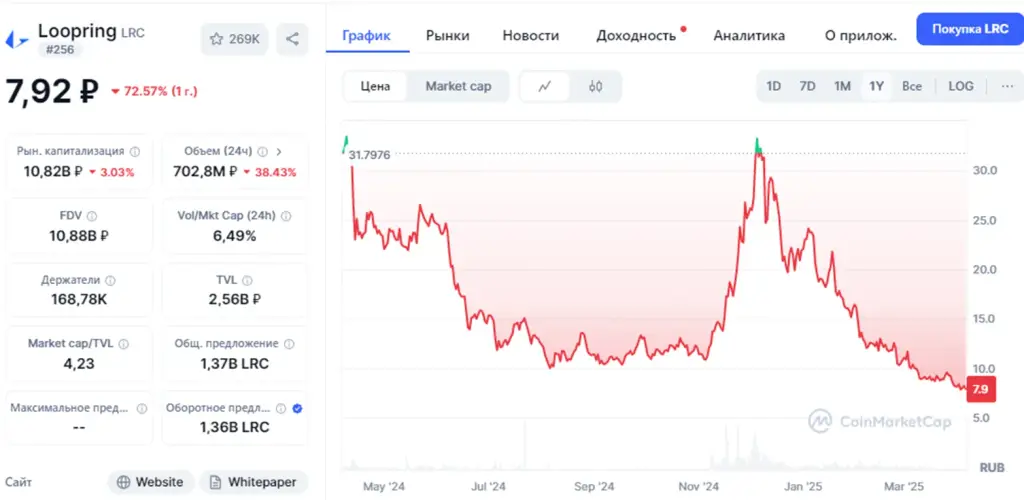Screen dimensions: 1024x500
Task: Click the Loopring logo icon
Action: (17, 40)
